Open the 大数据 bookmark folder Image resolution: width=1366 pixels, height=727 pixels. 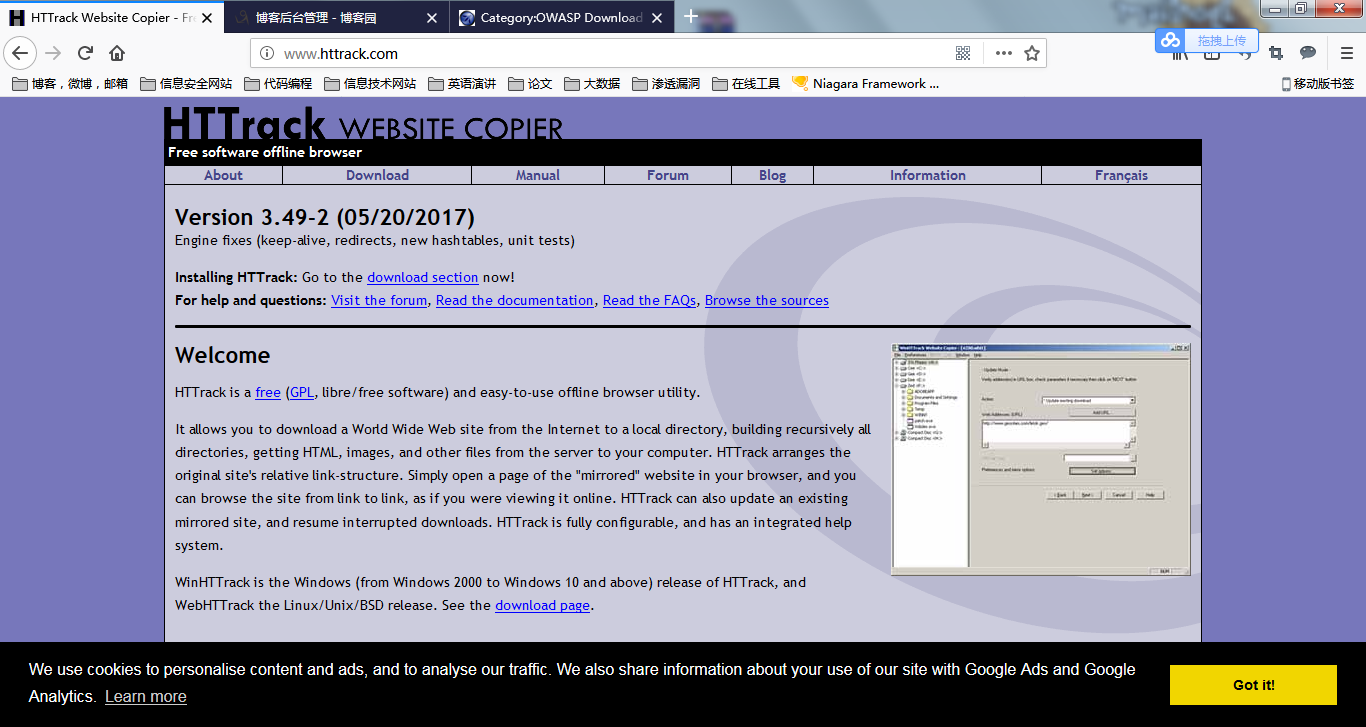click(x=592, y=84)
